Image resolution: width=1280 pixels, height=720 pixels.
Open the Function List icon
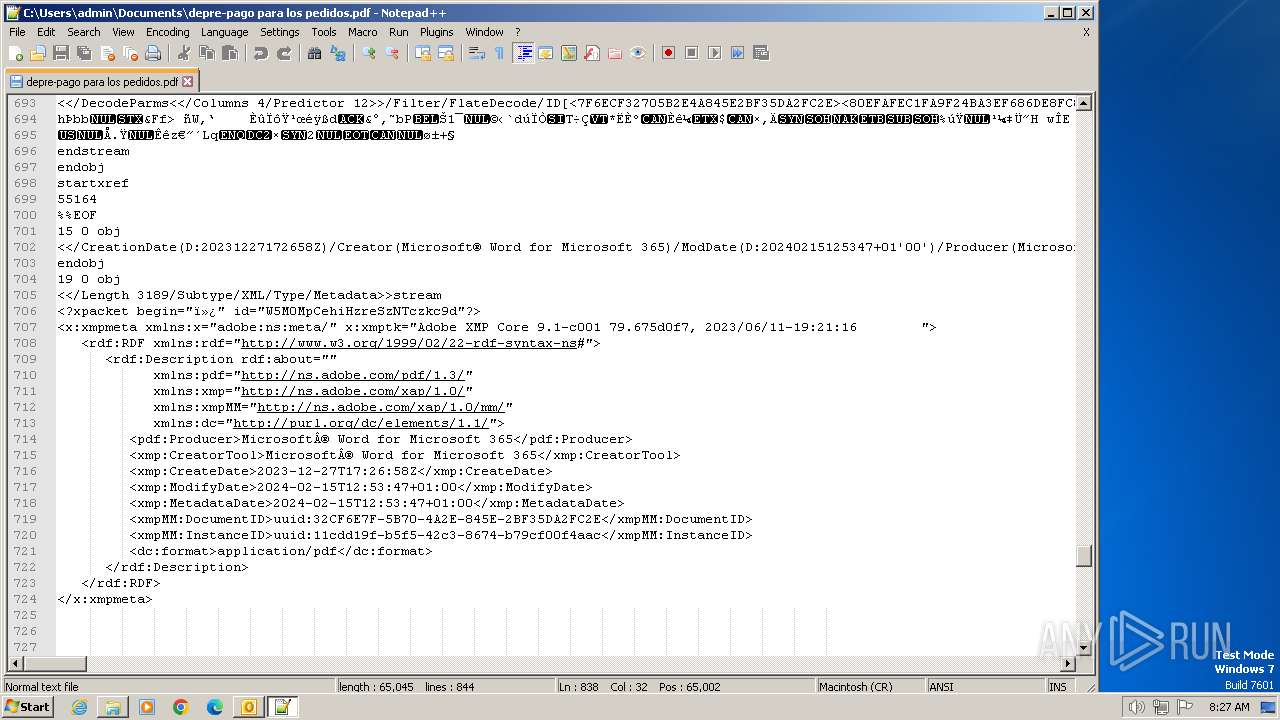(x=591, y=53)
